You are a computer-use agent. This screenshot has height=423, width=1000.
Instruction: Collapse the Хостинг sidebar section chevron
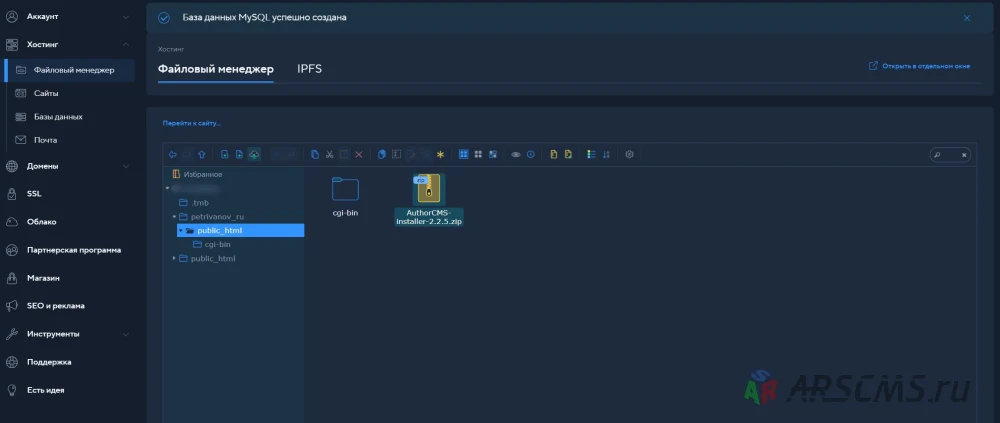[x=126, y=44]
